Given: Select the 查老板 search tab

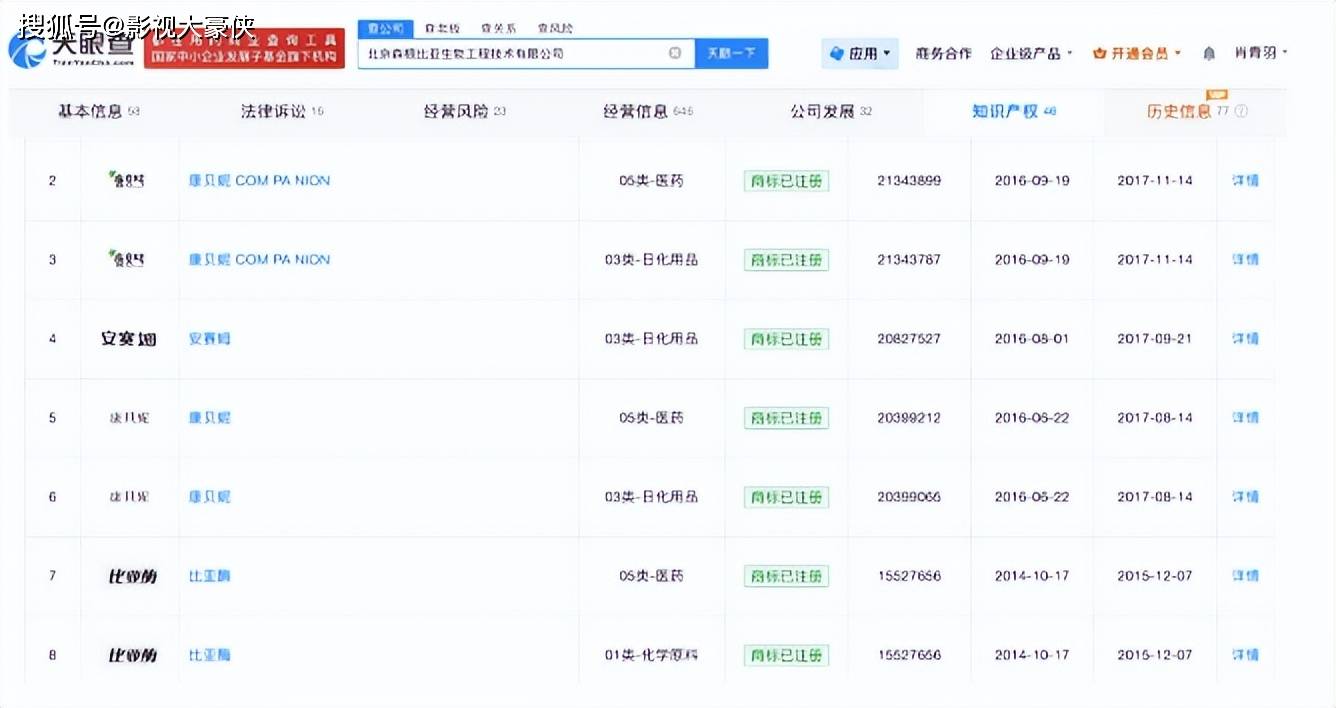Looking at the screenshot, I should (442, 28).
